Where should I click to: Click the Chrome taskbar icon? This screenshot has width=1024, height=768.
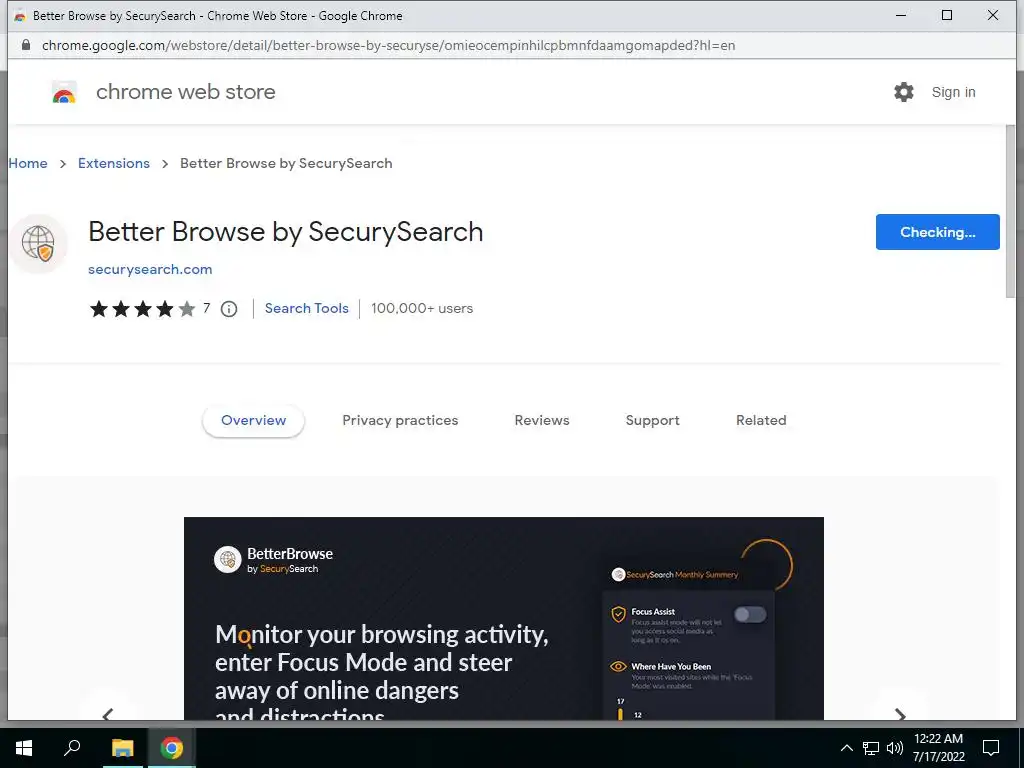tap(172, 748)
